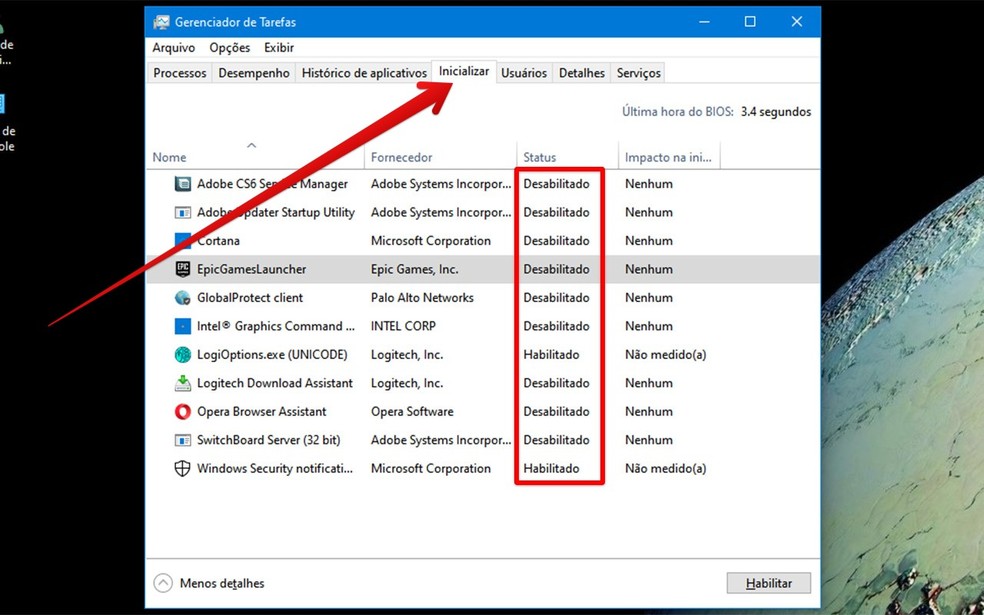Viewport: 984px width, 615px height.
Task: Click the Windows Security notification icon
Action: (183, 468)
